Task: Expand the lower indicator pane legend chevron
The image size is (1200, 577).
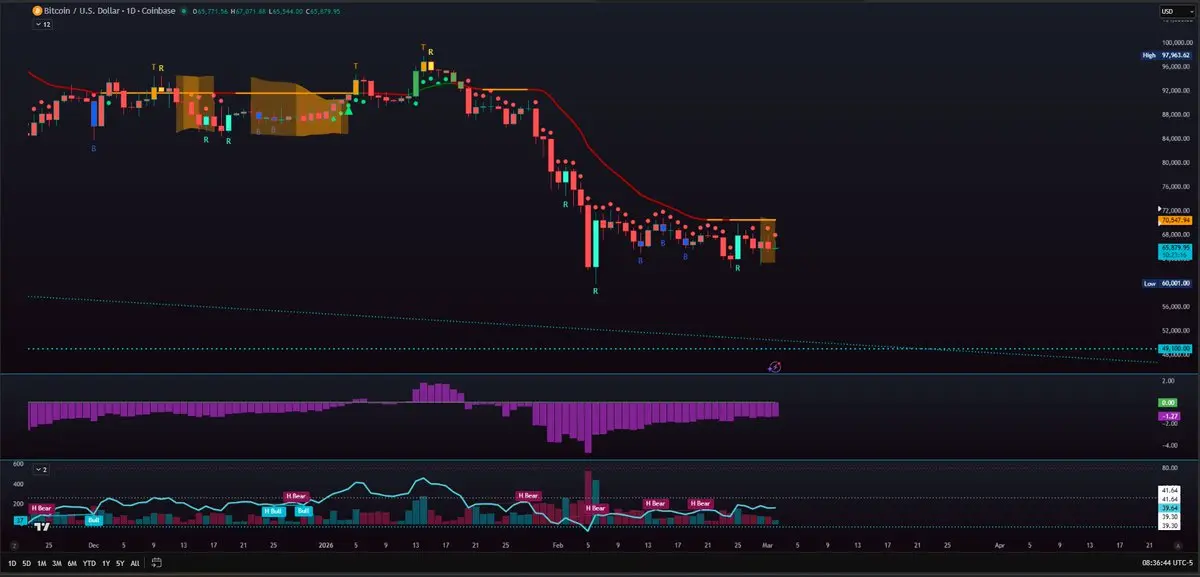Action: coord(41,468)
